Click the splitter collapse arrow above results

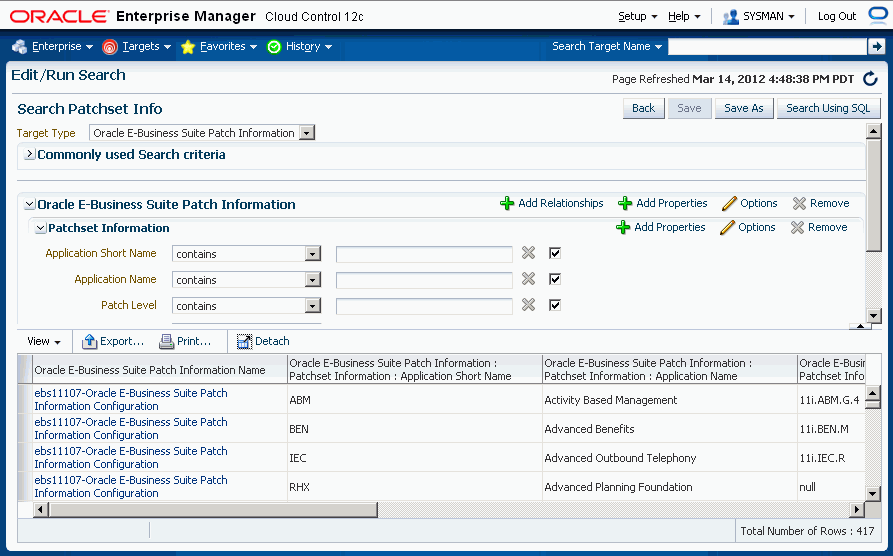pyautogui.click(x=859, y=326)
